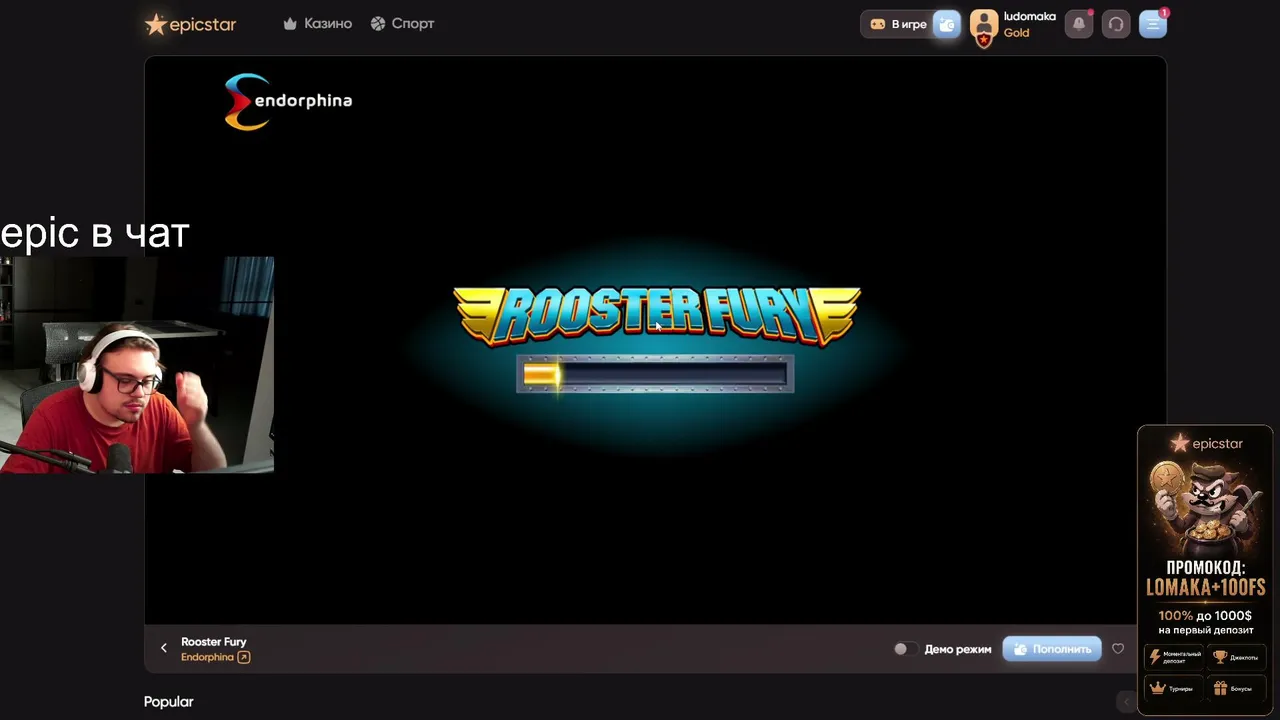Click the ludomaka username text
The height and width of the screenshot is (720, 1280).
click(1030, 17)
